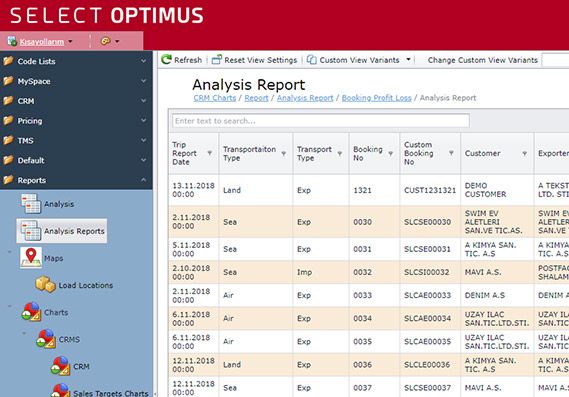This screenshot has width=569, height=397.
Task: Open the Analysis report icon in sidebar
Action: (31, 204)
